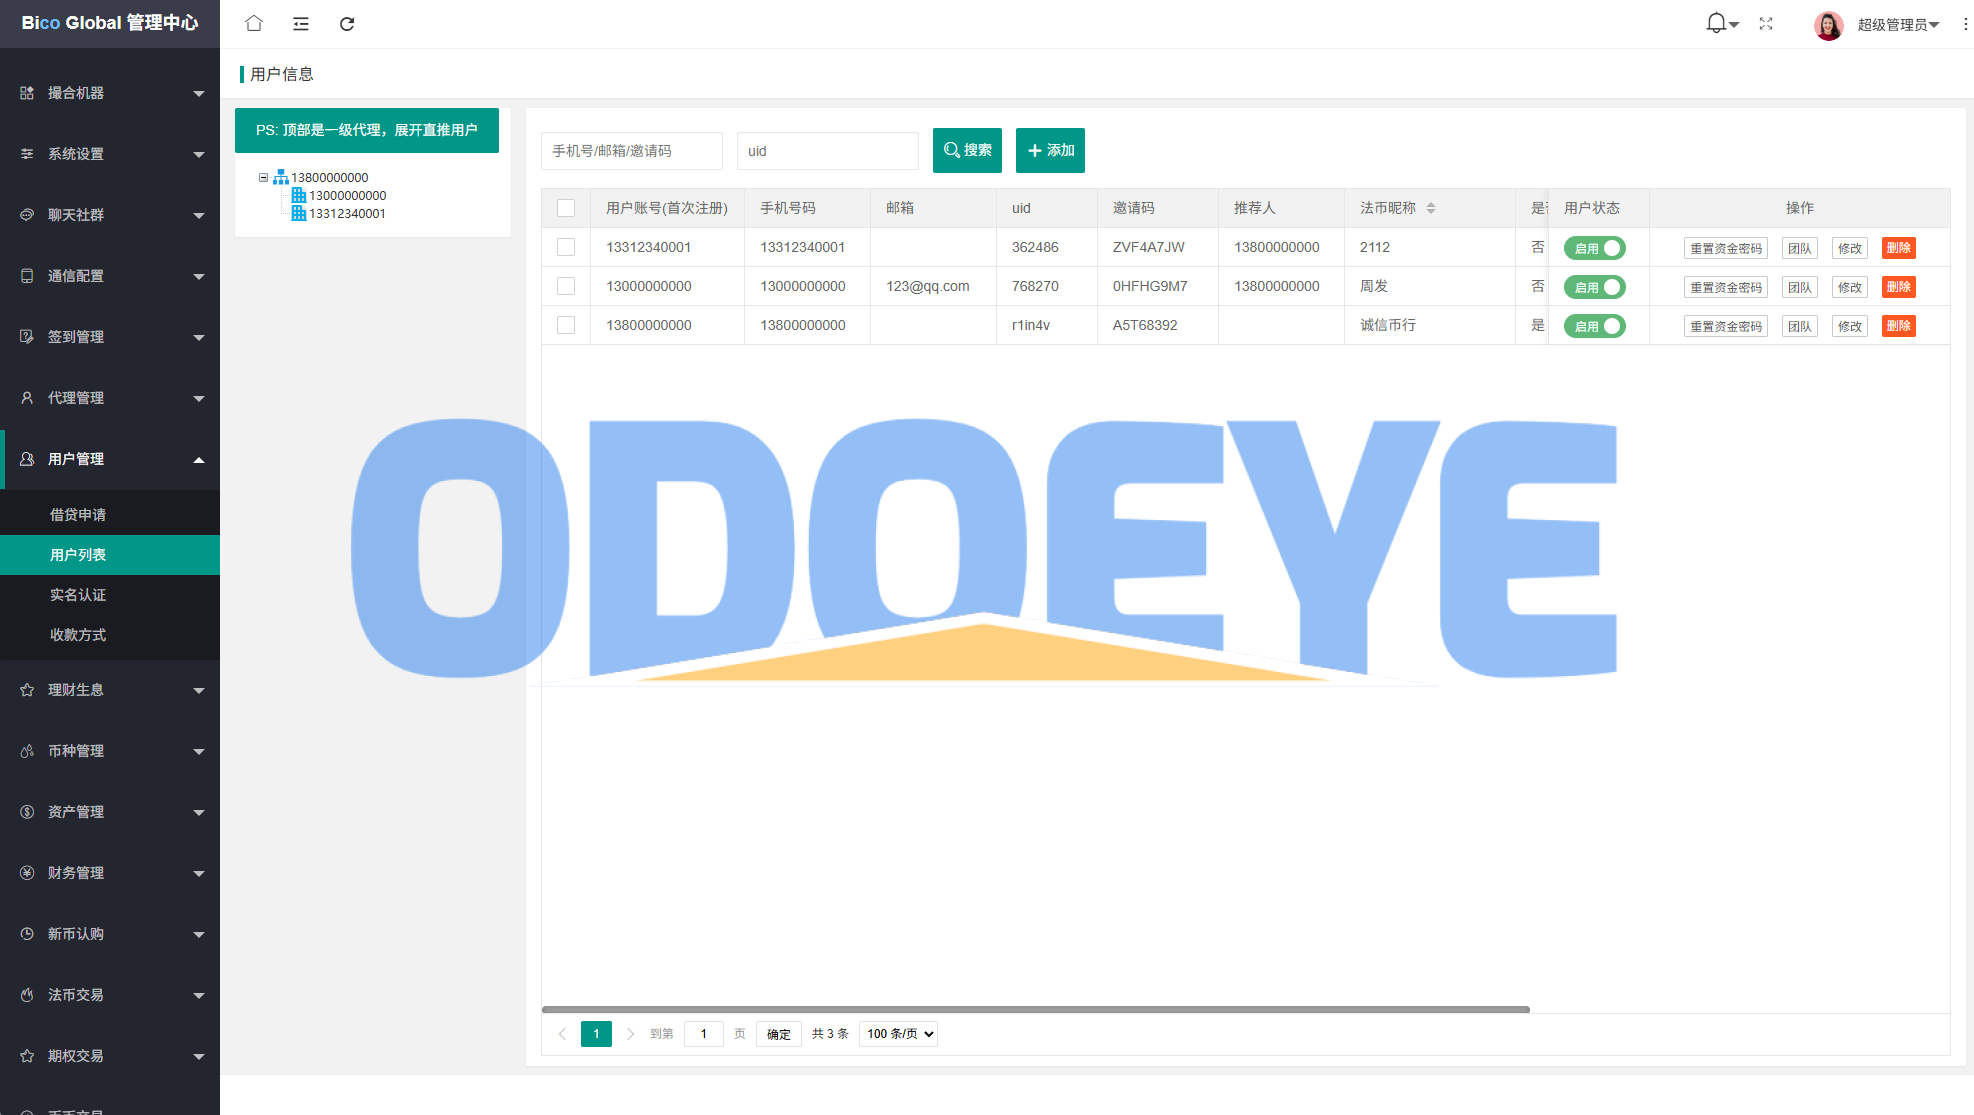Toggle fullscreen with the expand icon
This screenshot has height=1115, width=1974.
point(1766,23)
